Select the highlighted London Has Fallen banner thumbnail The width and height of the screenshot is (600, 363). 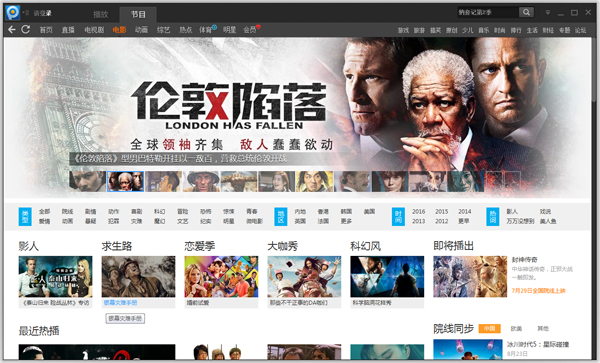click(x=126, y=181)
